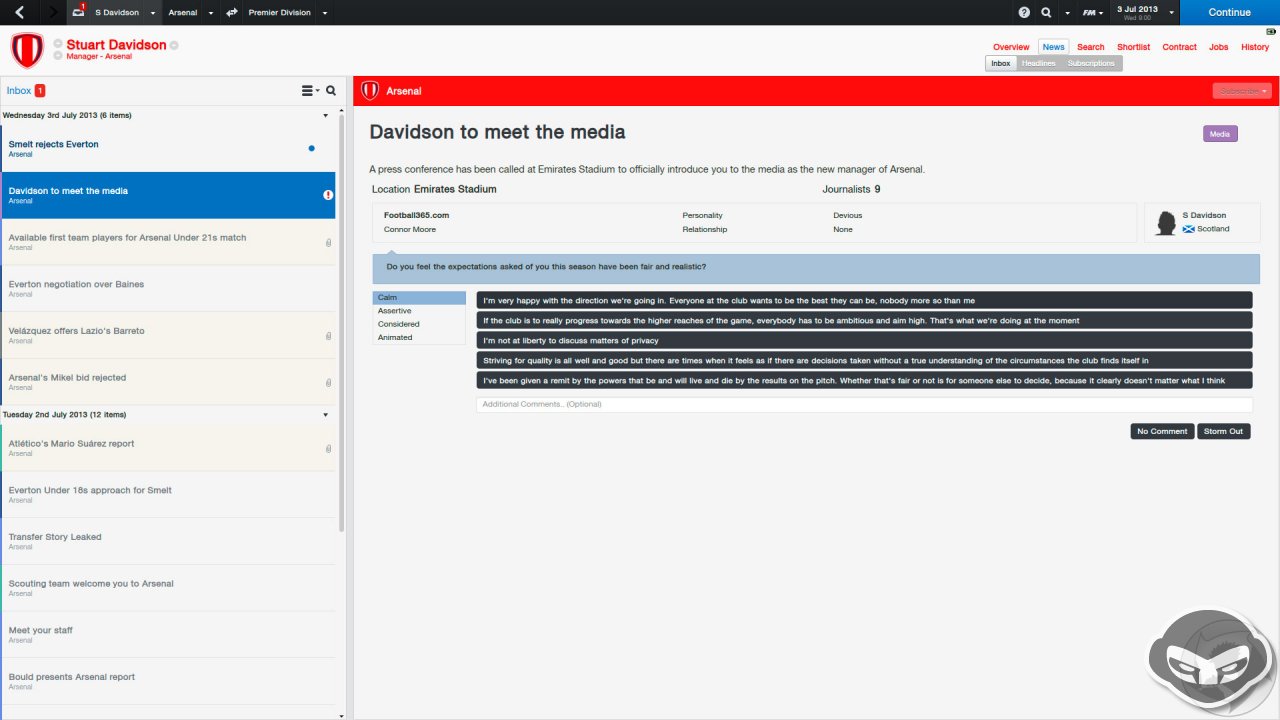This screenshot has width=1280, height=720.
Task: Open the Arsenal dropdown arrow in top bar
Action: [211, 13]
